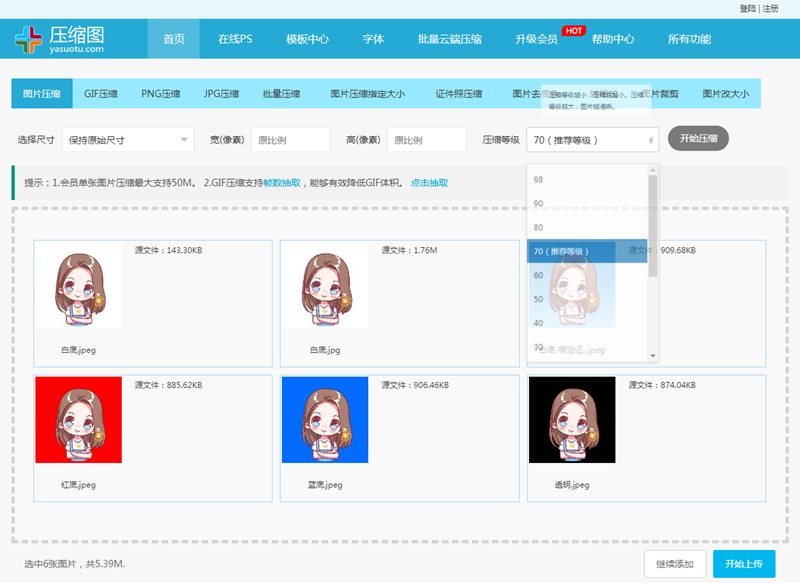
Task: Select compression level 40 in list
Action: 587,323
